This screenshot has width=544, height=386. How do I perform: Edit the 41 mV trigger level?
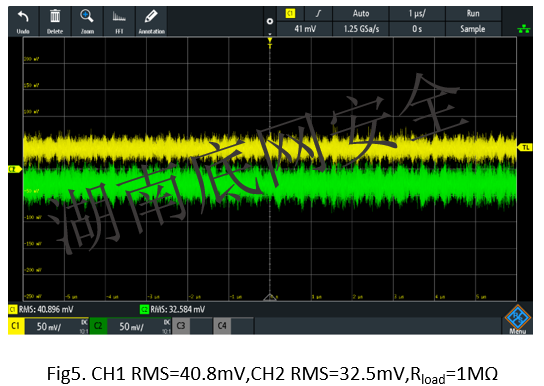pos(305,29)
